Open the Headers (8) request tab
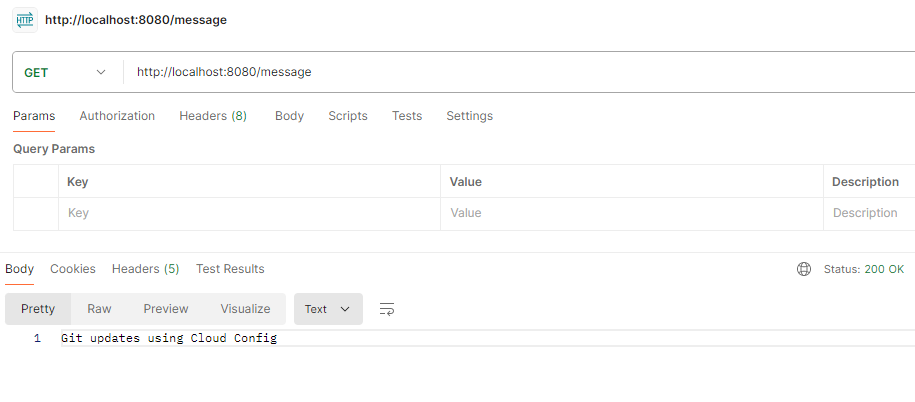This screenshot has height=402, width=915. 213,116
